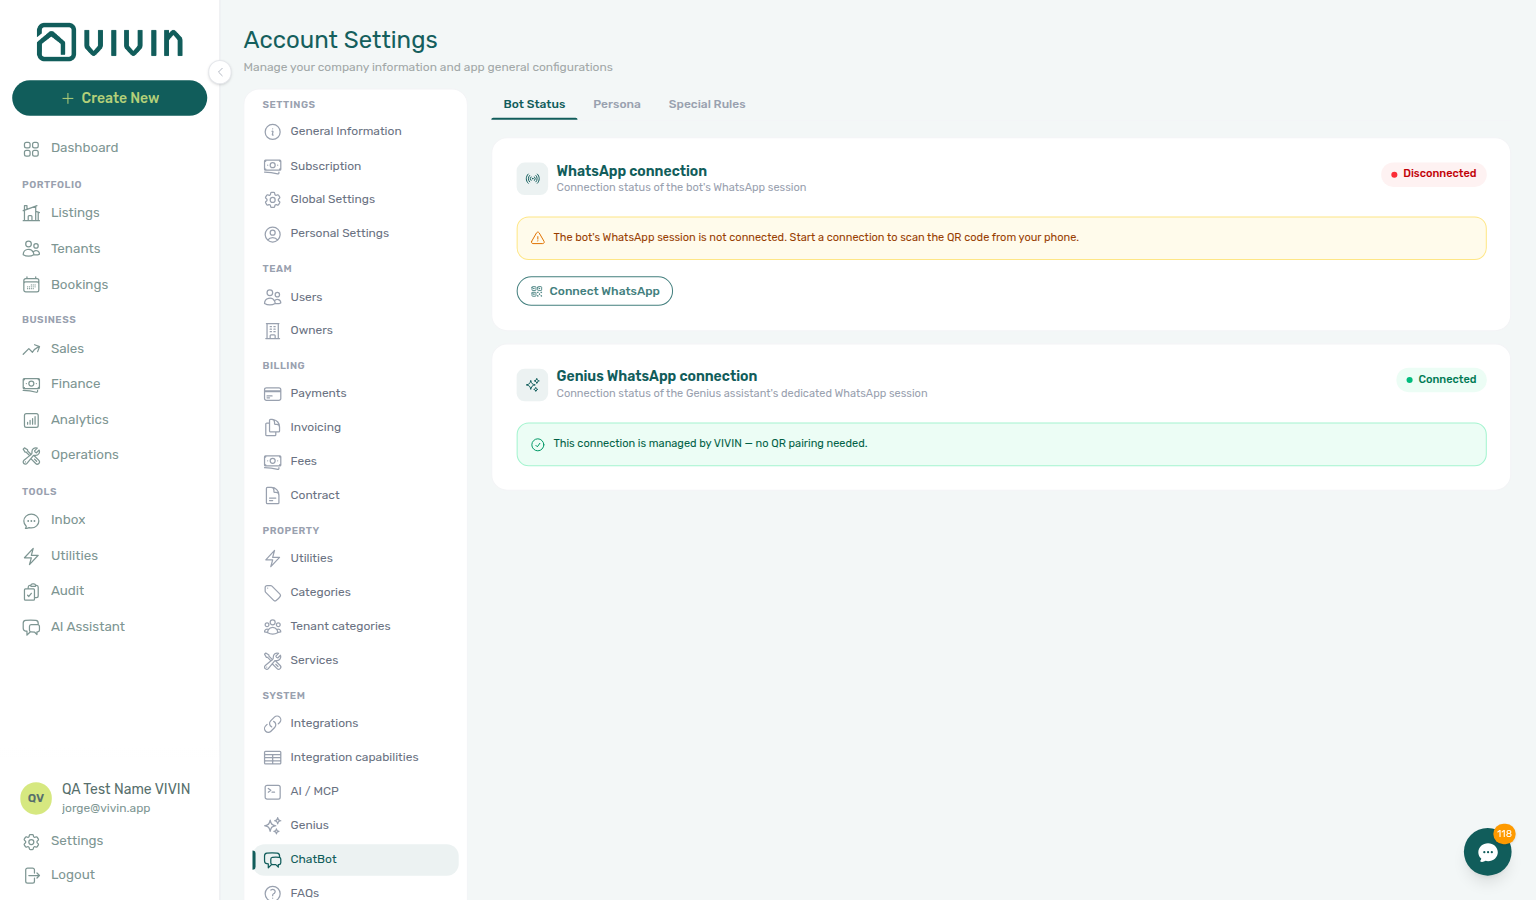1536x900 pixels.
Task: Click the lightning icon beside Utilities under Tools
Action: point(31,556)
